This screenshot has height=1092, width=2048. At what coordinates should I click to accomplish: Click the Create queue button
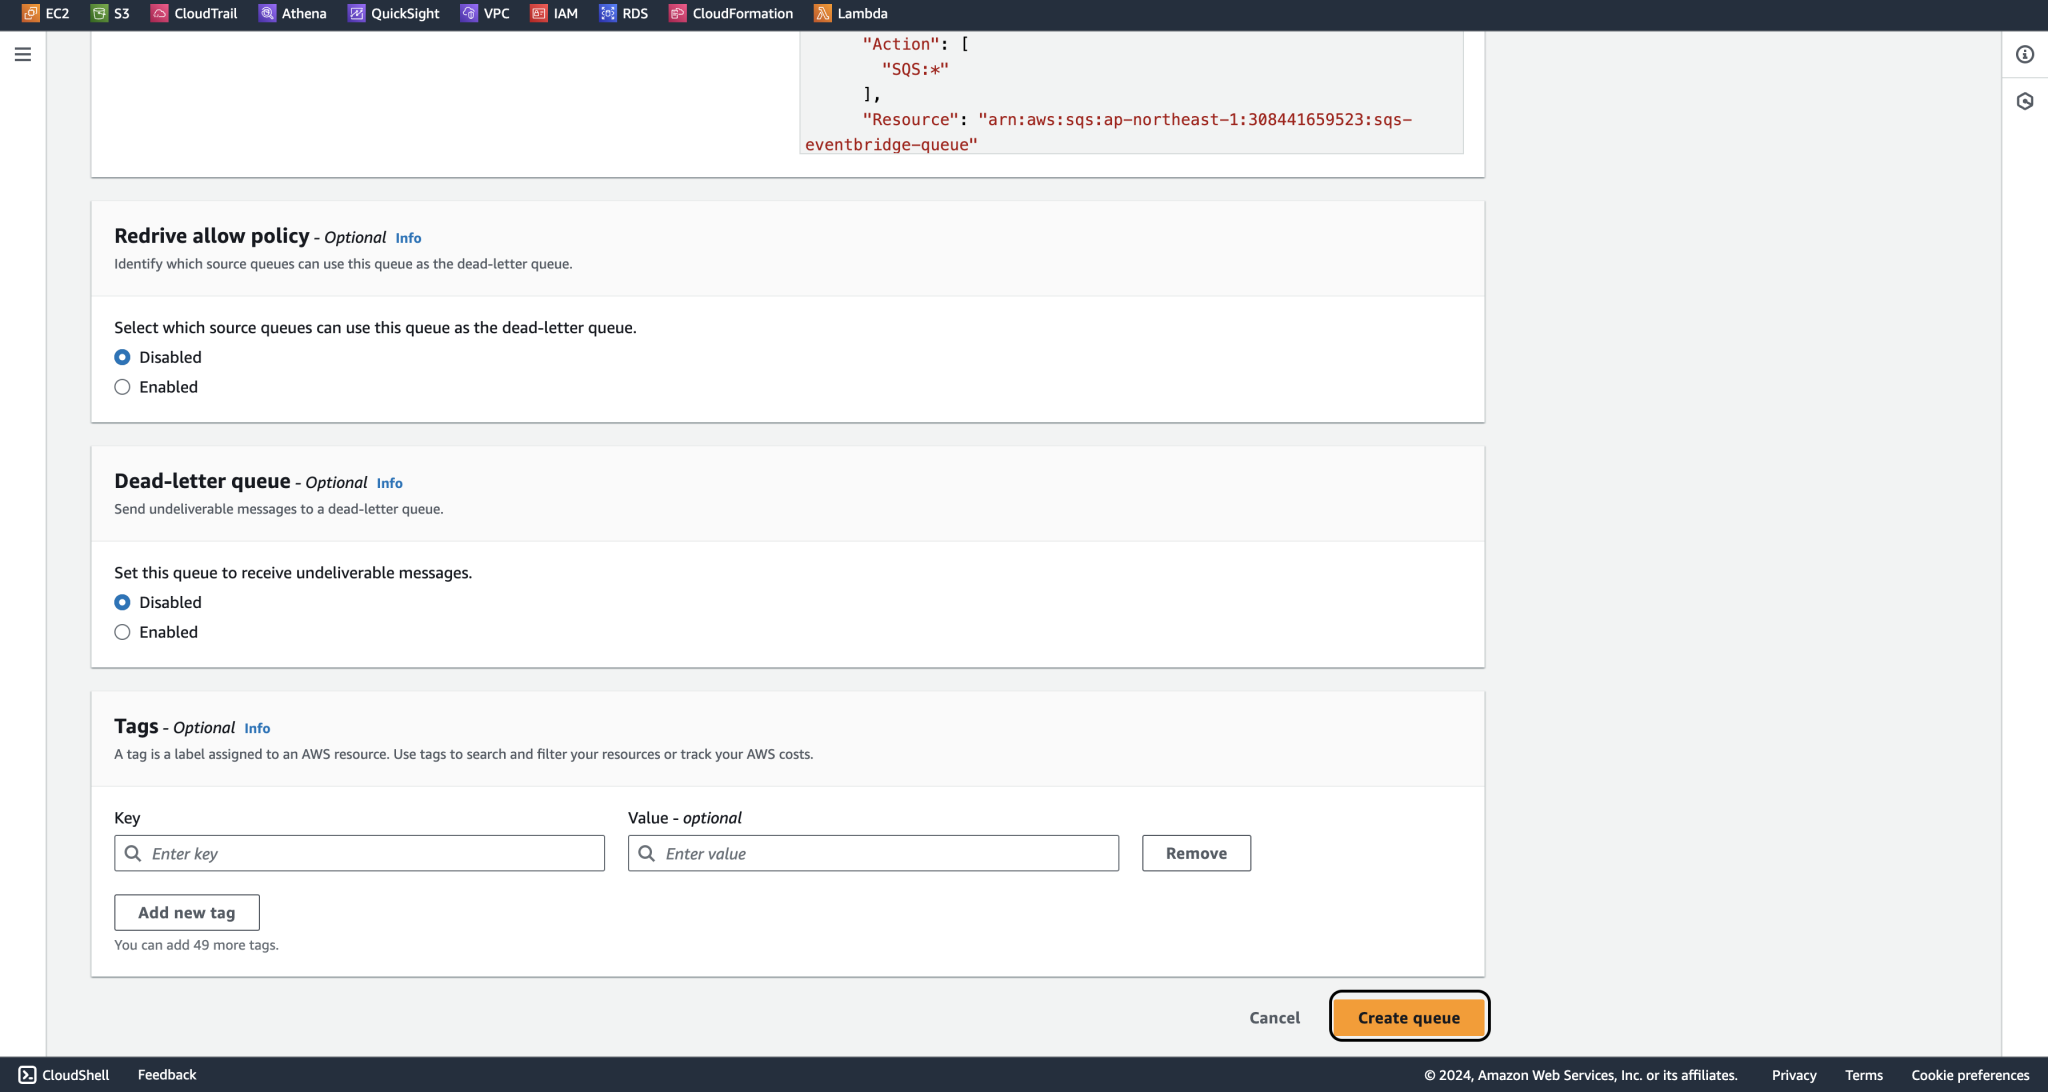(1408, 1017)
